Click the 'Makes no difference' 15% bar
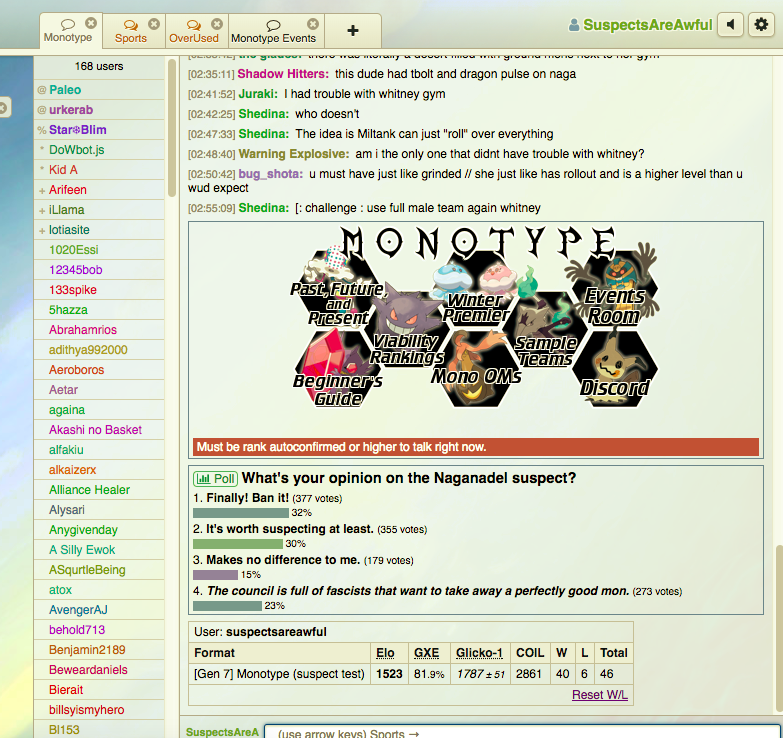783x738 pixels. pyautogui.click(x=215, y=575)
